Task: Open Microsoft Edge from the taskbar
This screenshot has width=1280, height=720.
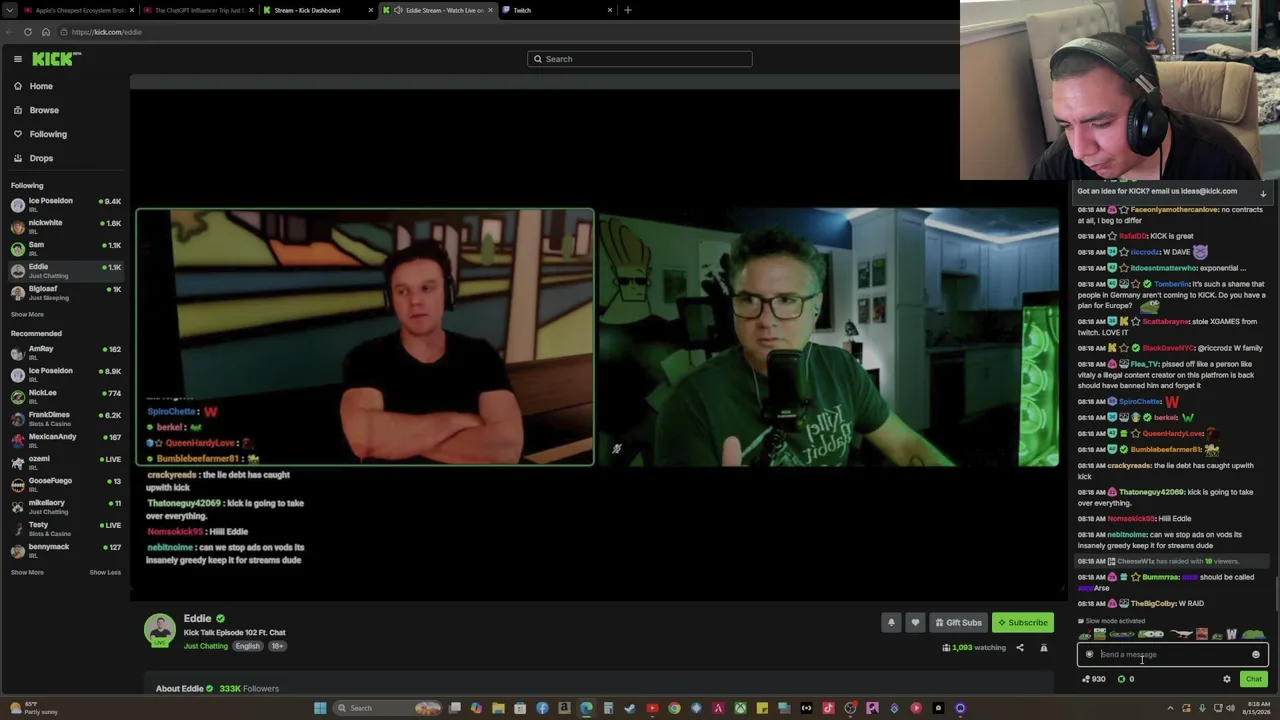Action: pyautogui.click(x=586, y=708)
